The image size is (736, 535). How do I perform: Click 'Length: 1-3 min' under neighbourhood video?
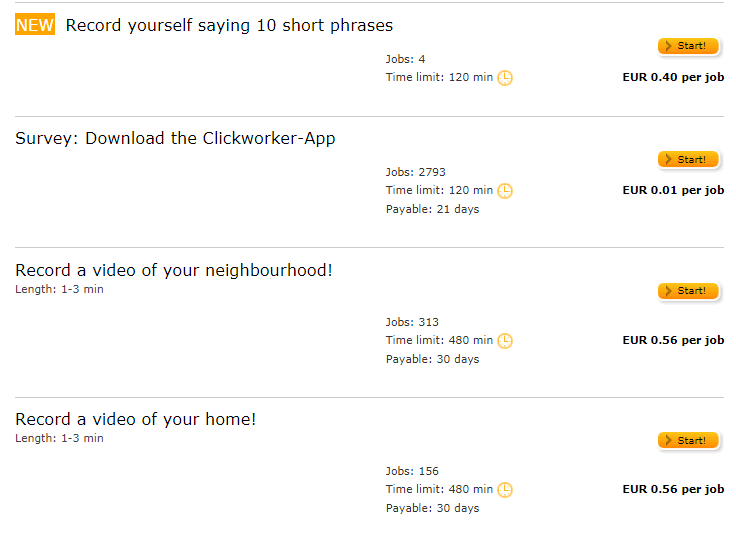[59, 290]
